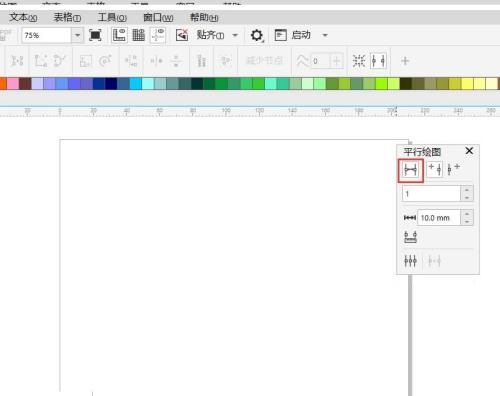Click the curve smoothness wave icon
This screenshot has width=500, height=396.
pos(303,61)
